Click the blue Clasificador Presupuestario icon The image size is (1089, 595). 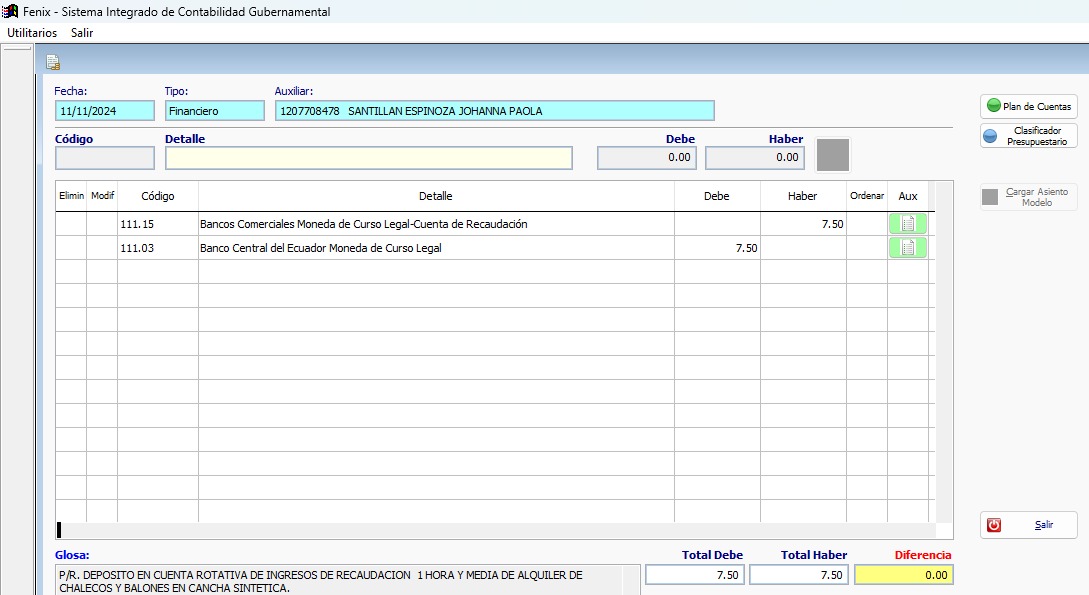(990, 137)
